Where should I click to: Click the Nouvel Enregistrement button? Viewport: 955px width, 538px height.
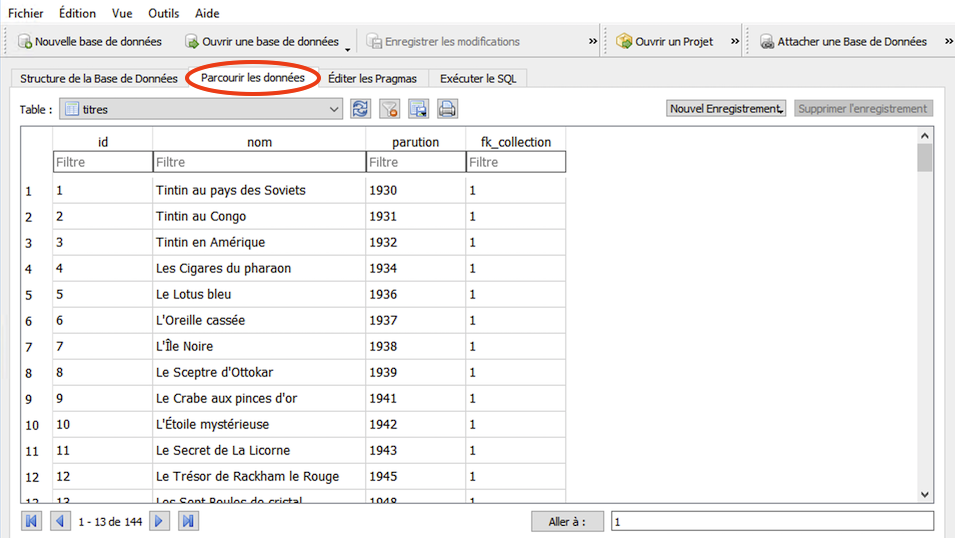(x=727, y=108)
